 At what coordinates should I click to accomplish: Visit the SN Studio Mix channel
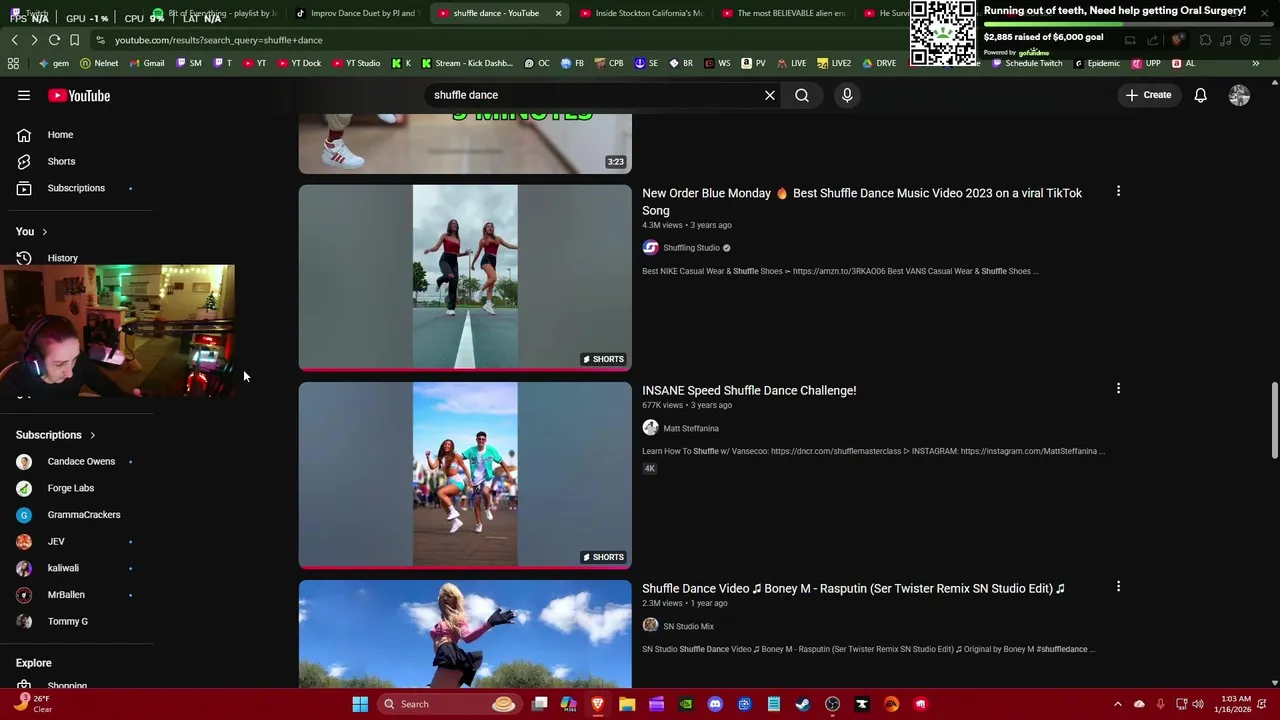point(688,626)
